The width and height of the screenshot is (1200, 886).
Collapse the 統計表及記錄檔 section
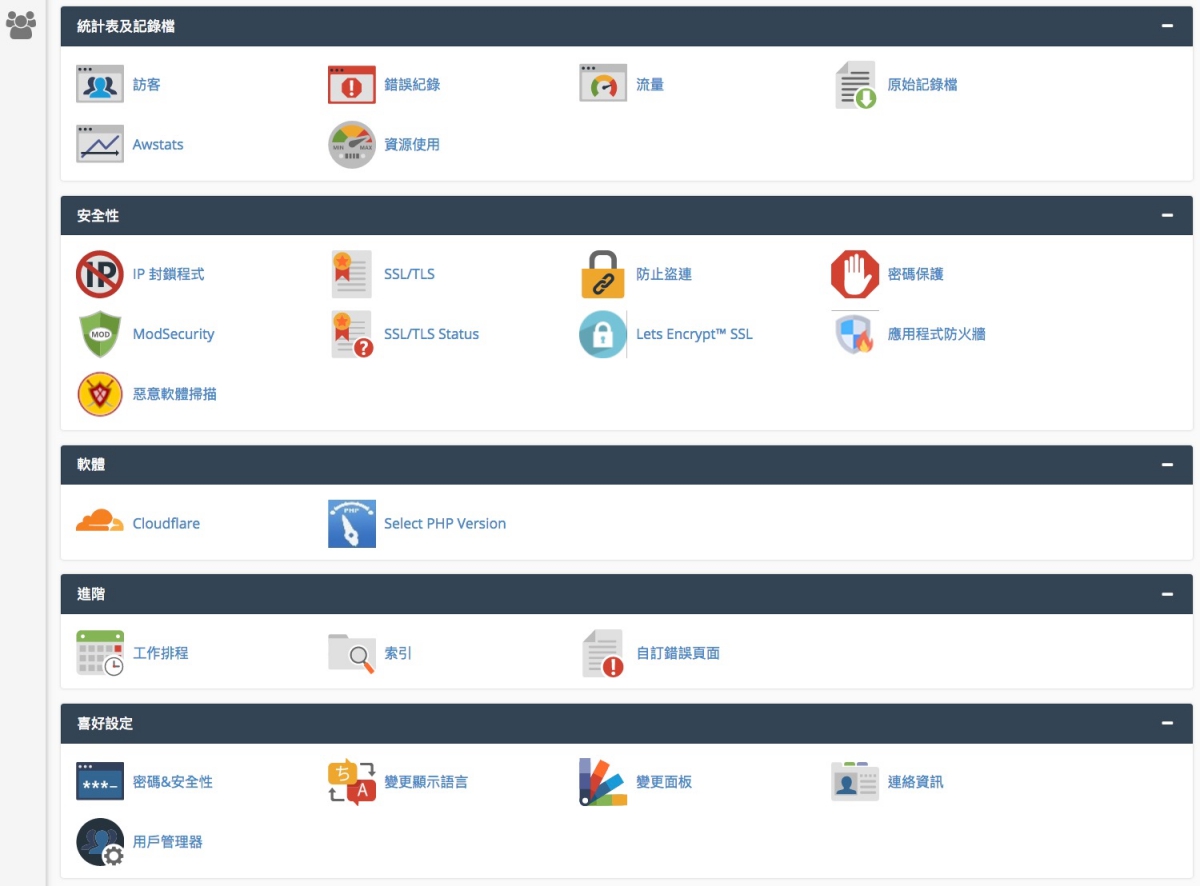click(1167, 26)
